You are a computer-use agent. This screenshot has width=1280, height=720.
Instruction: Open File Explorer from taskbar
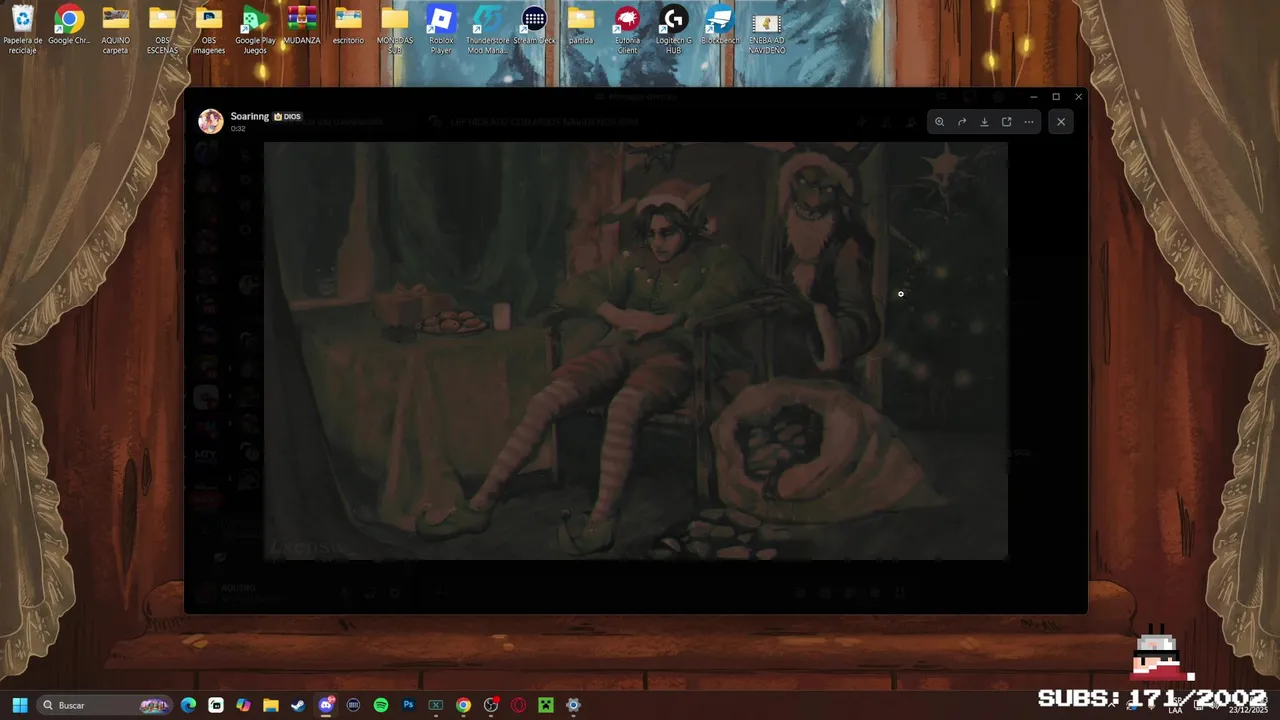[271, 705]
